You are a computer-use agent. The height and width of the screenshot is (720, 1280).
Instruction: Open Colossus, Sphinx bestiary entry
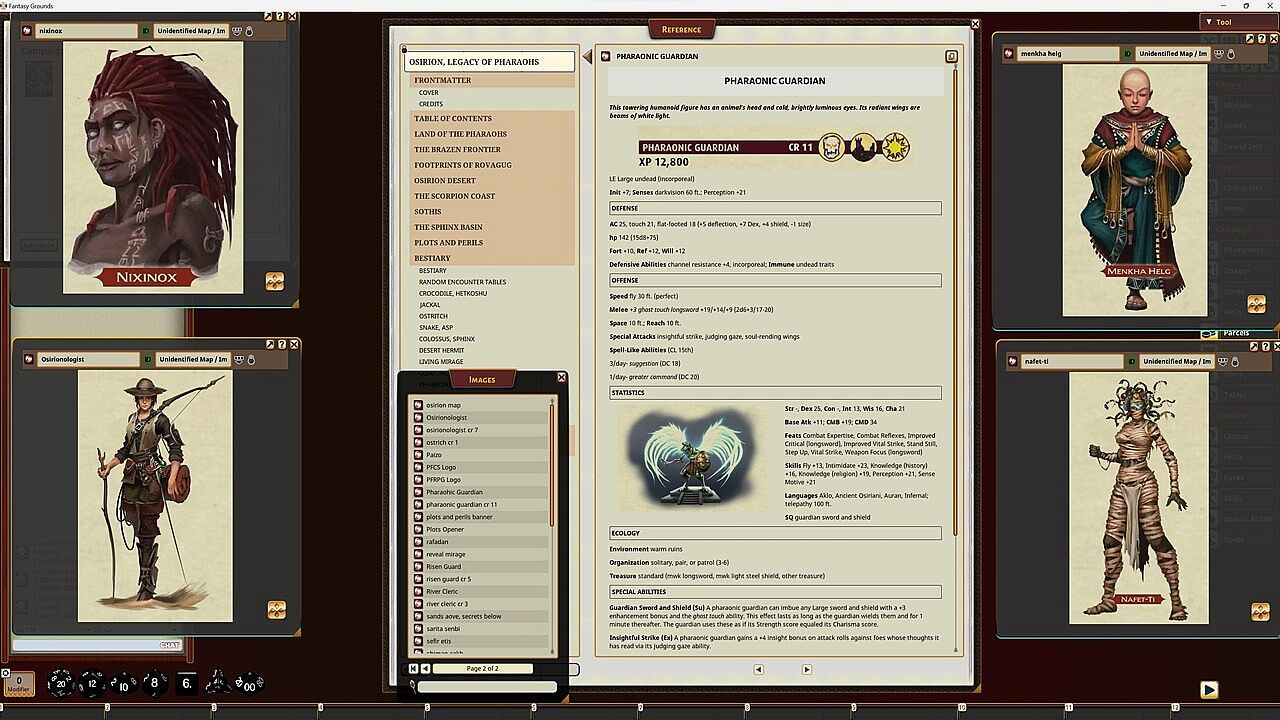pos(447,339)
